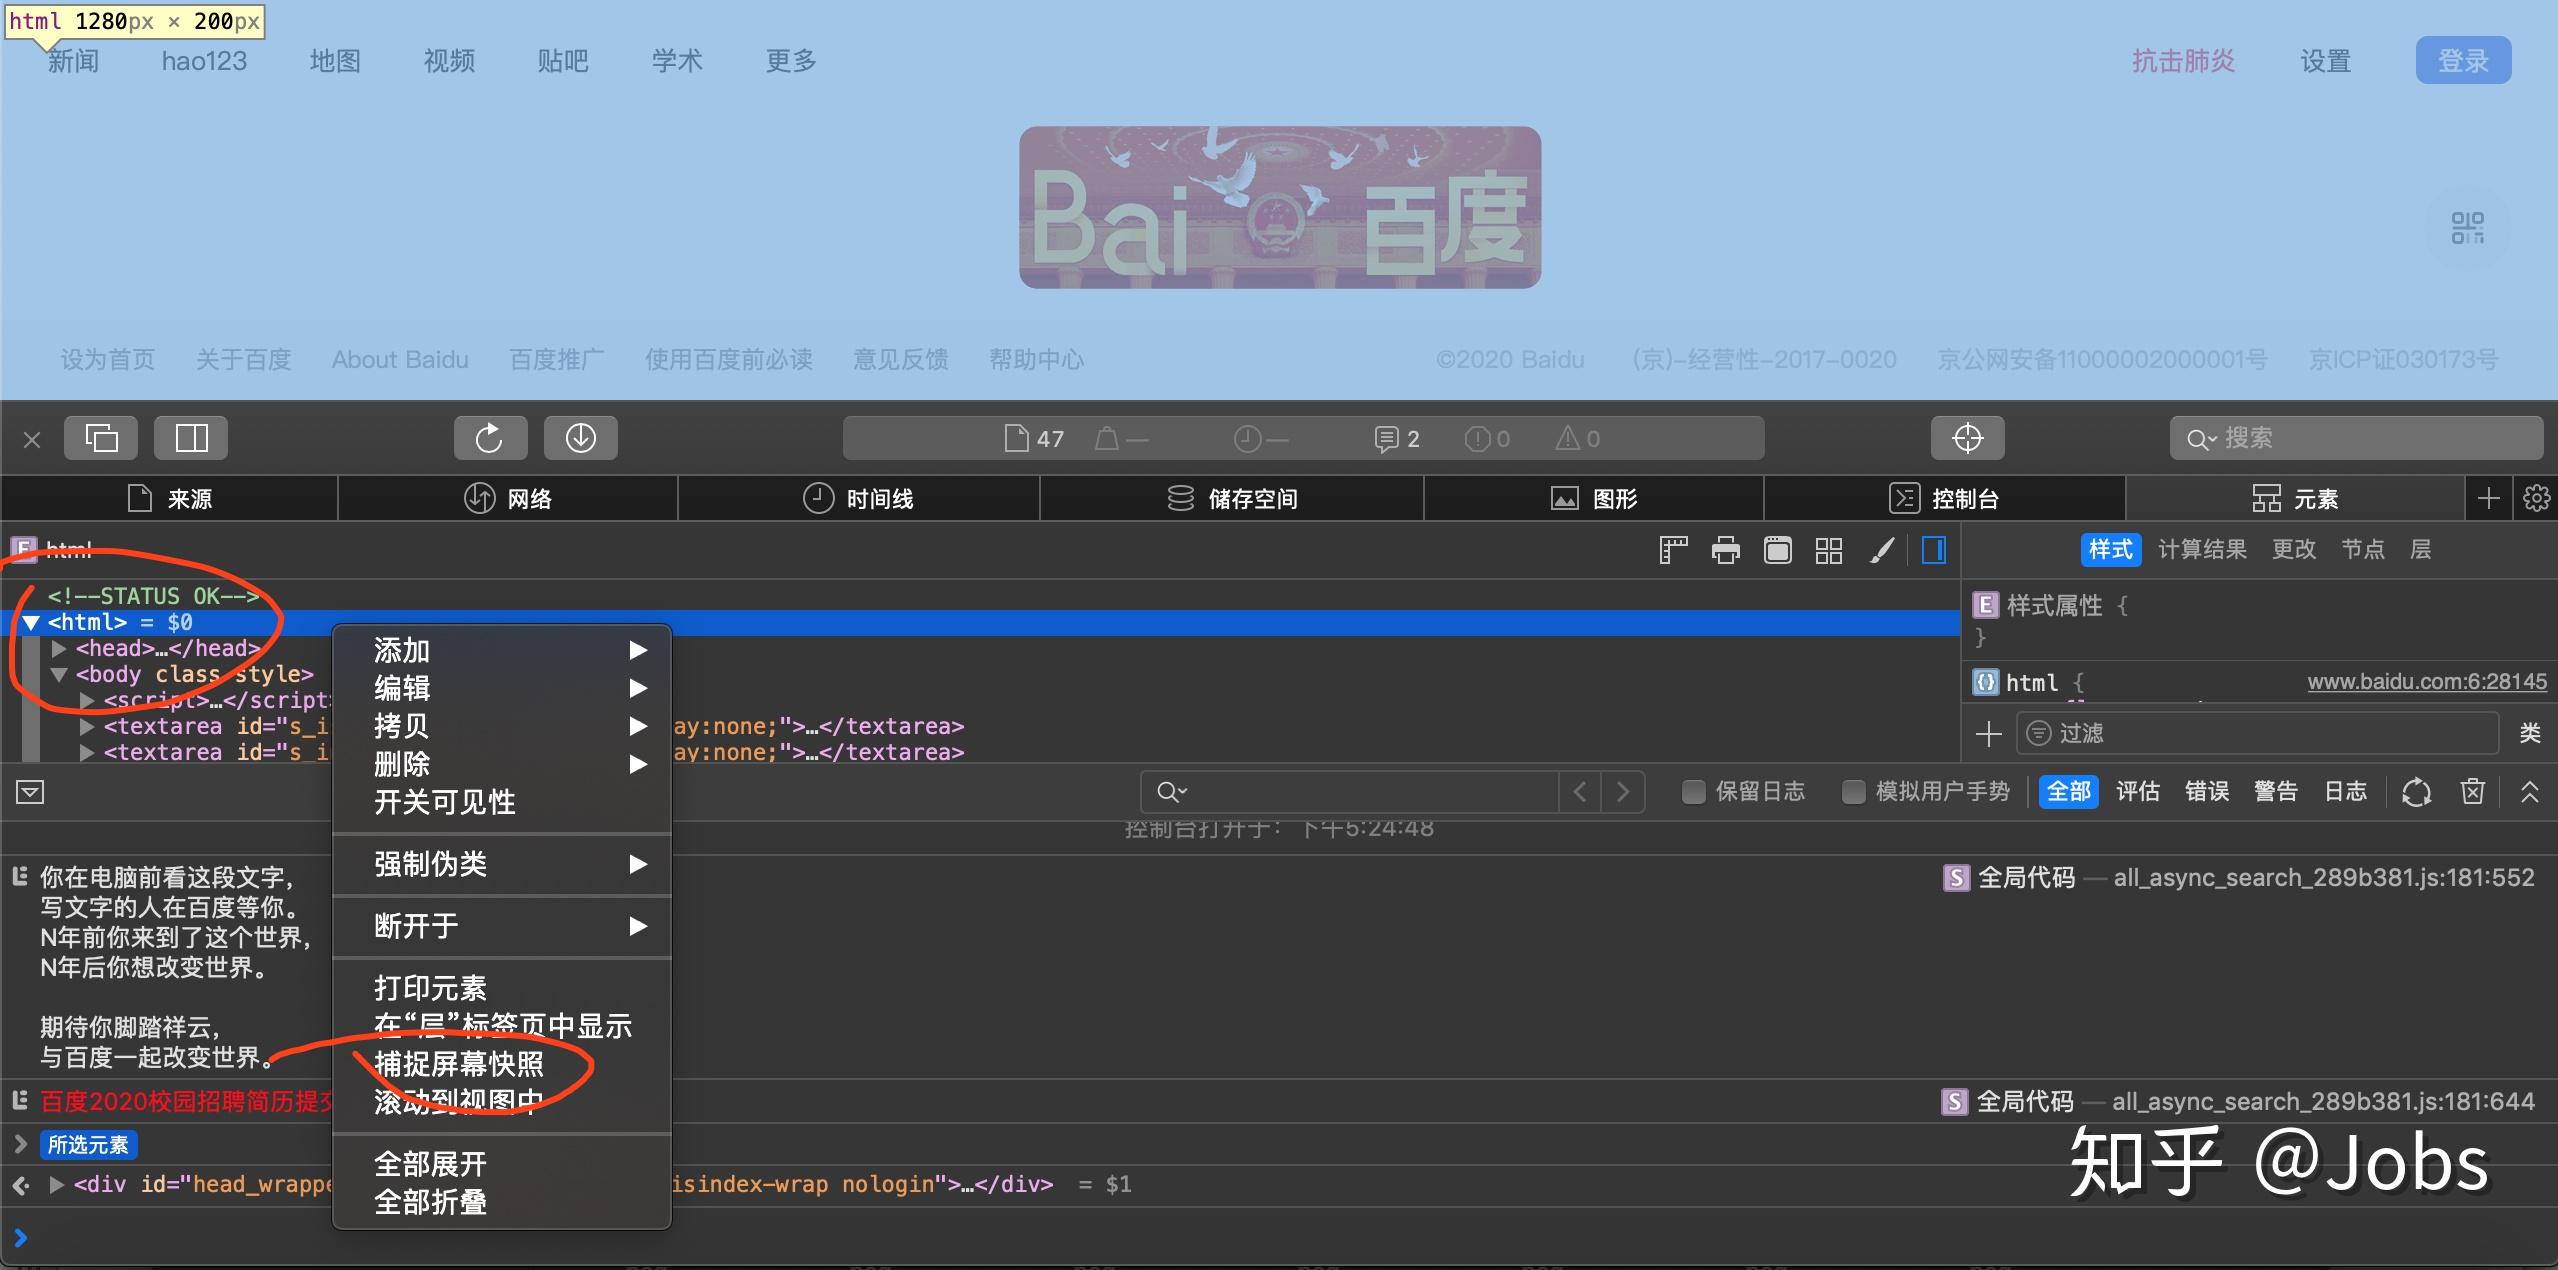This screenshot has height=1270, width=2558.
Task: Select the 日志 console filter
Action: tap(2346, 792)
